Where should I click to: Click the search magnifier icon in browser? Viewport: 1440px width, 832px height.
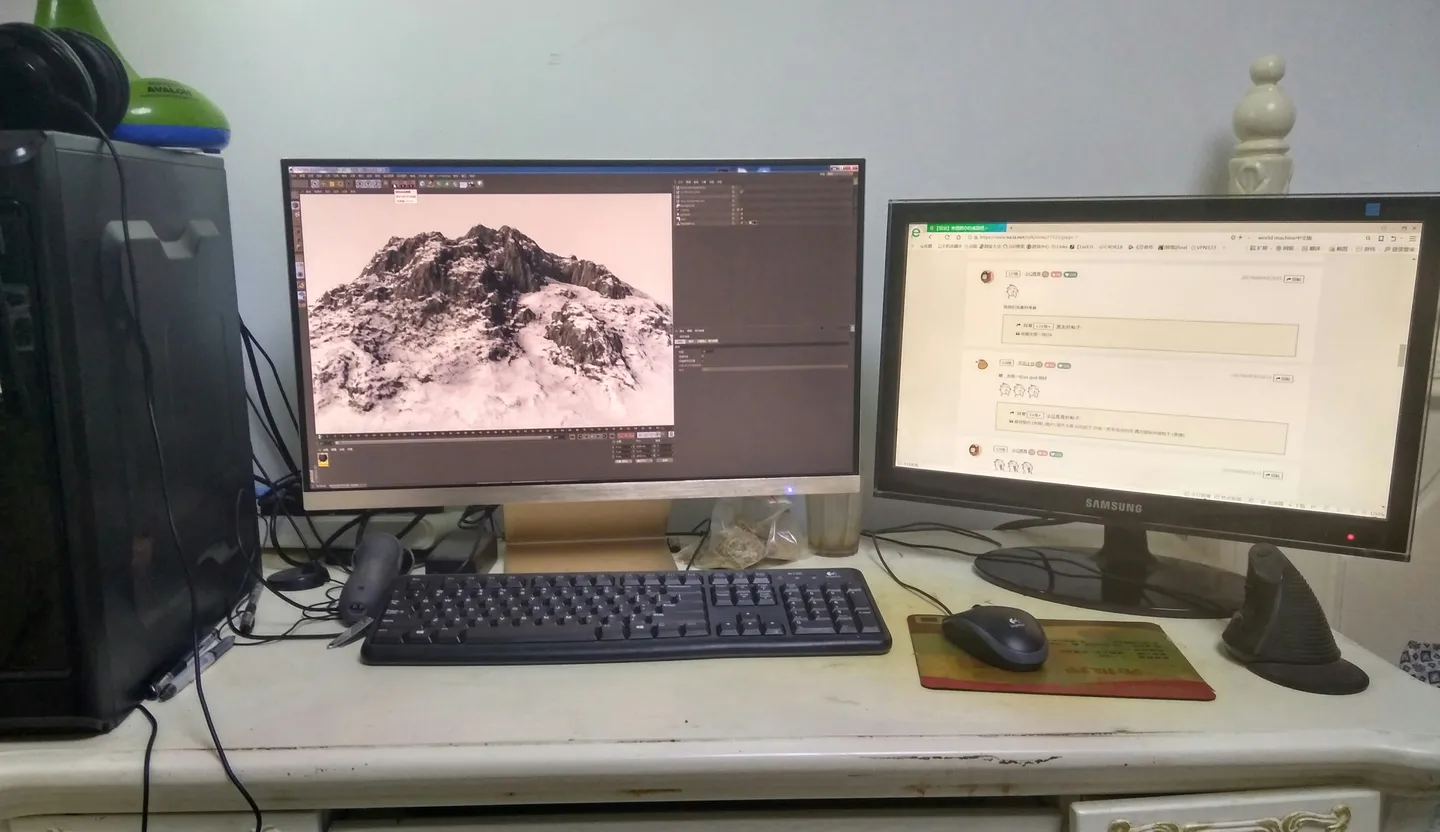(1366, 238)
